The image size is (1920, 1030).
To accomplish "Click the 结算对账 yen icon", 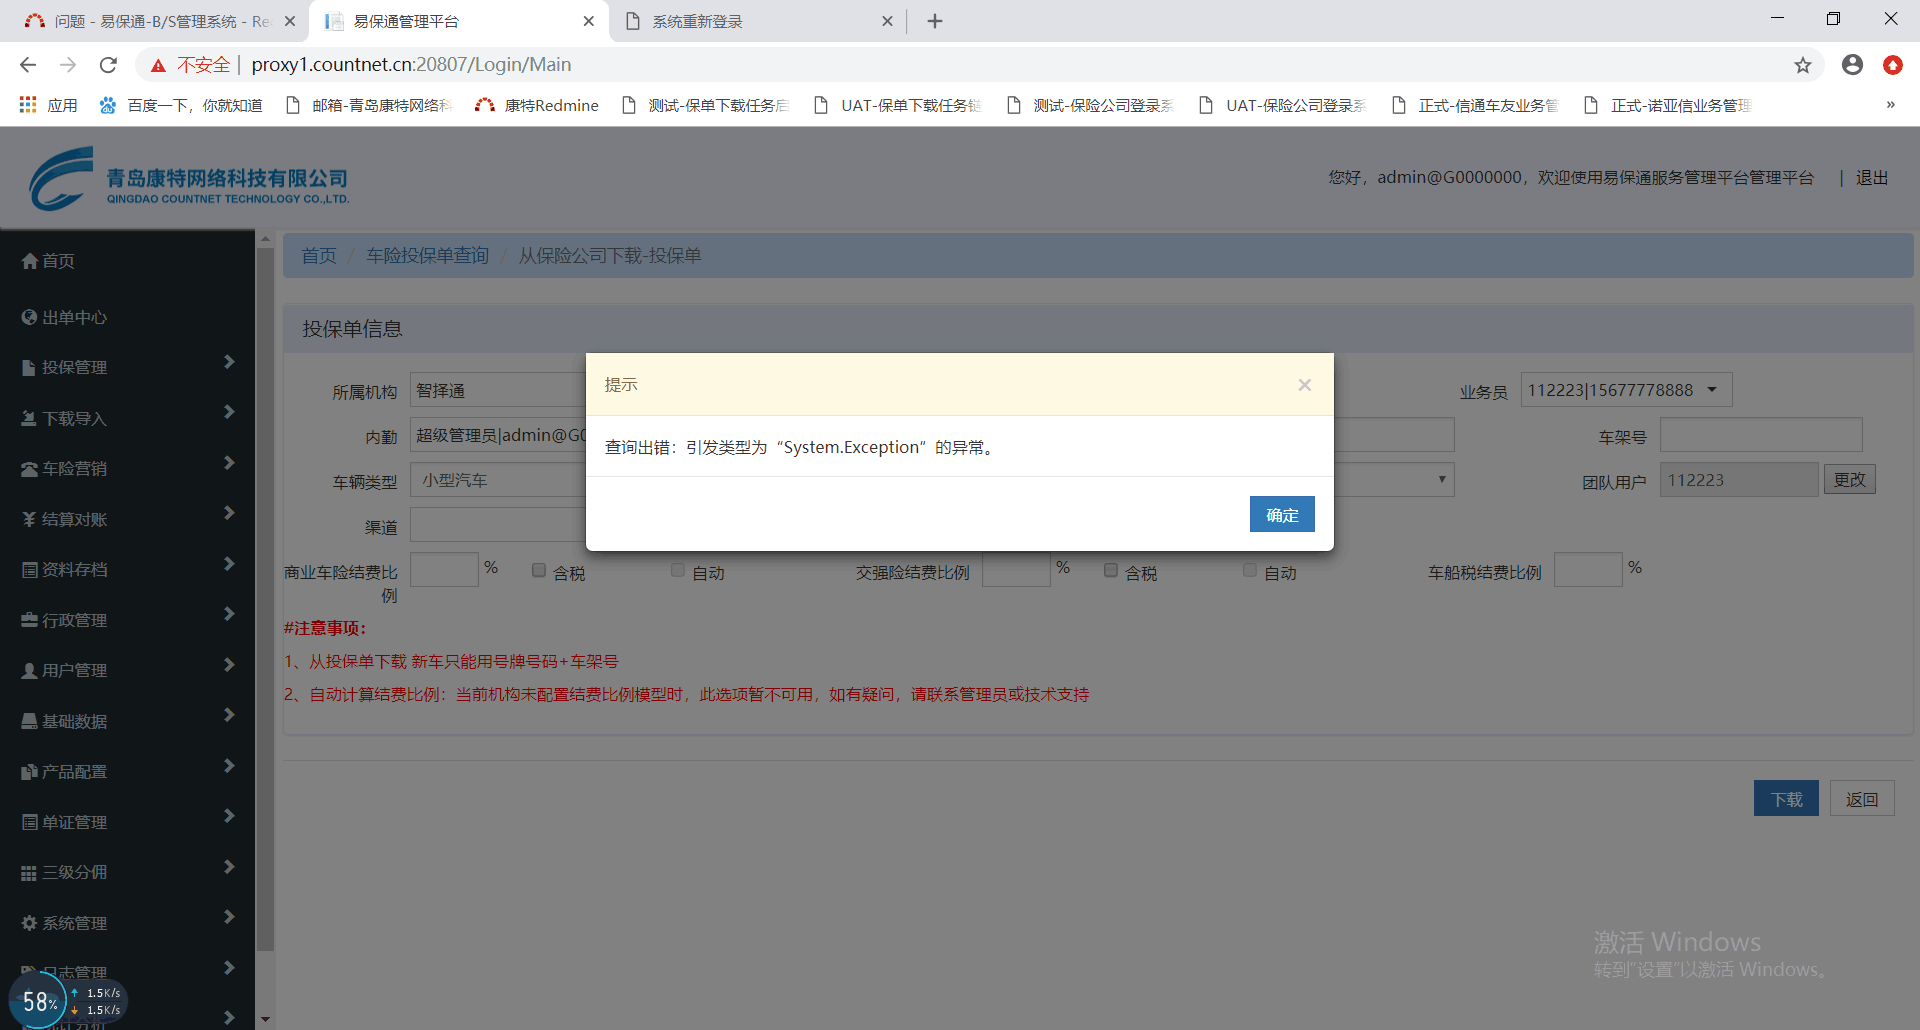I will [x=29, y=519].
